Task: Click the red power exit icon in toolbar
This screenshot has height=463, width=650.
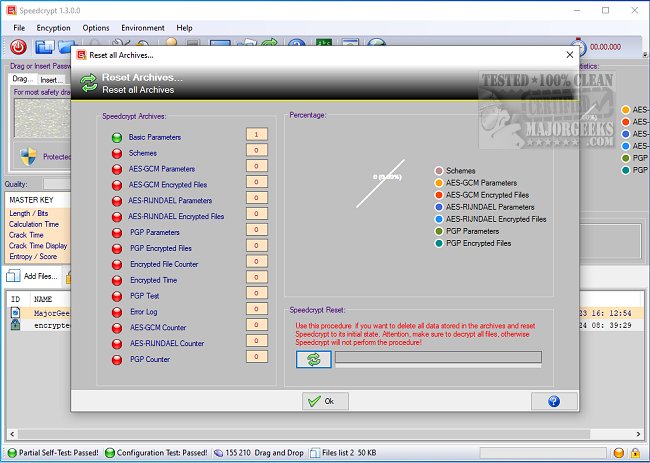Action: click(x=18, y=47)
